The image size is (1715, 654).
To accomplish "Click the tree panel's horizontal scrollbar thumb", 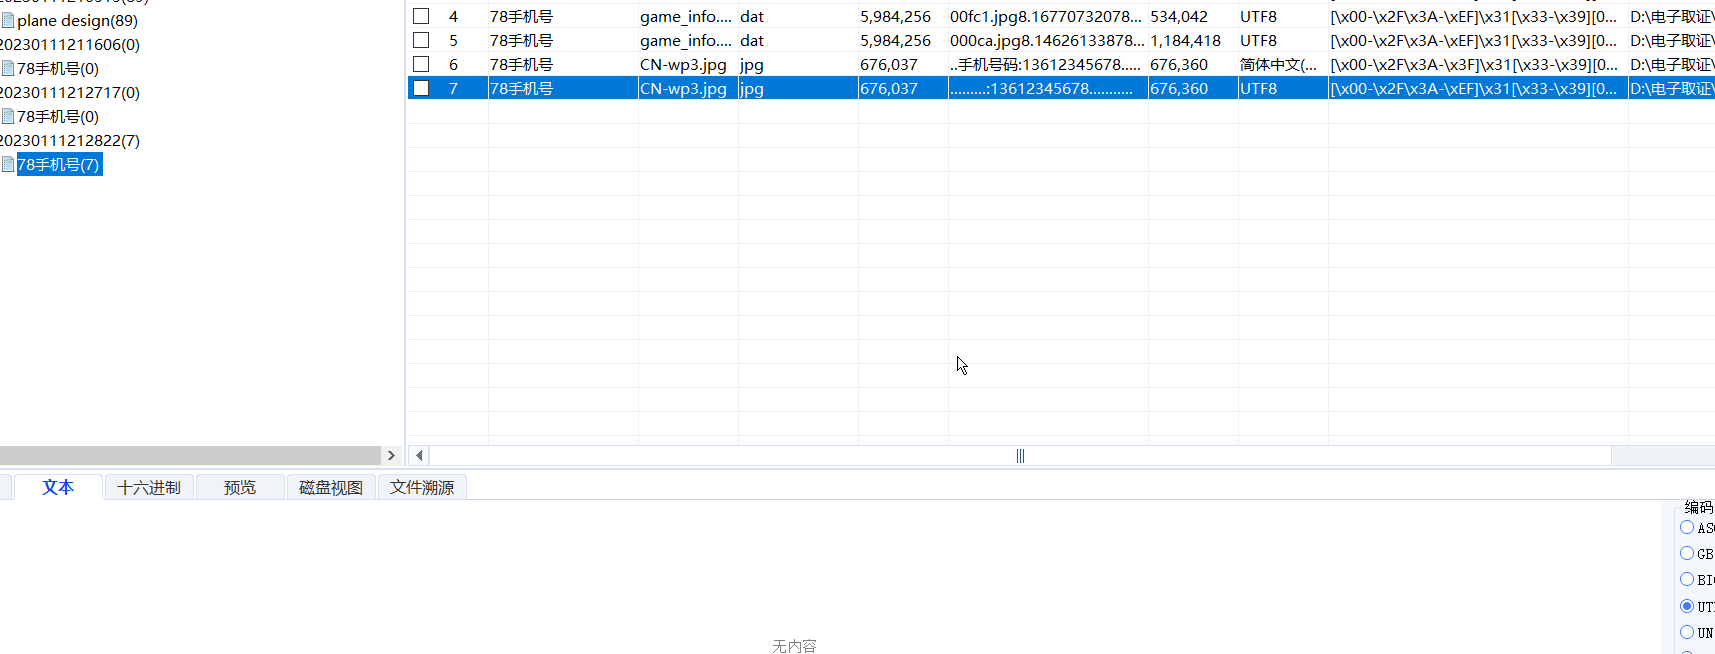I will pos(190,455).
